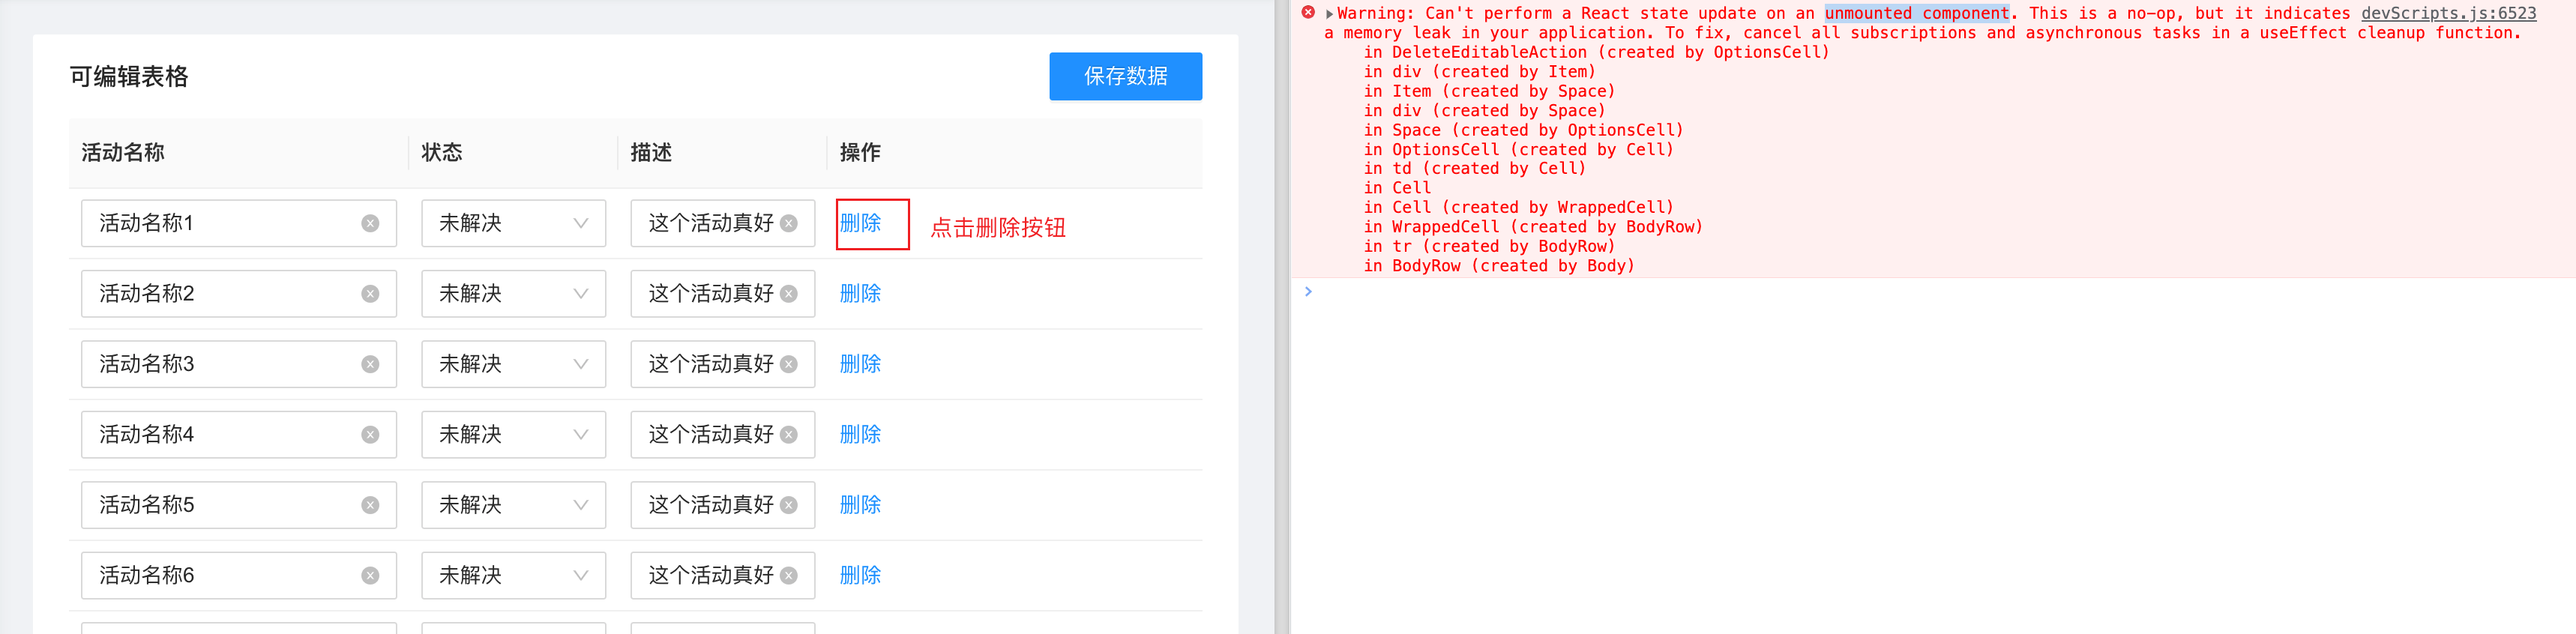Clear the description field in 活动名称5 row
2576x634 pixels.
[x=789, y=505]
